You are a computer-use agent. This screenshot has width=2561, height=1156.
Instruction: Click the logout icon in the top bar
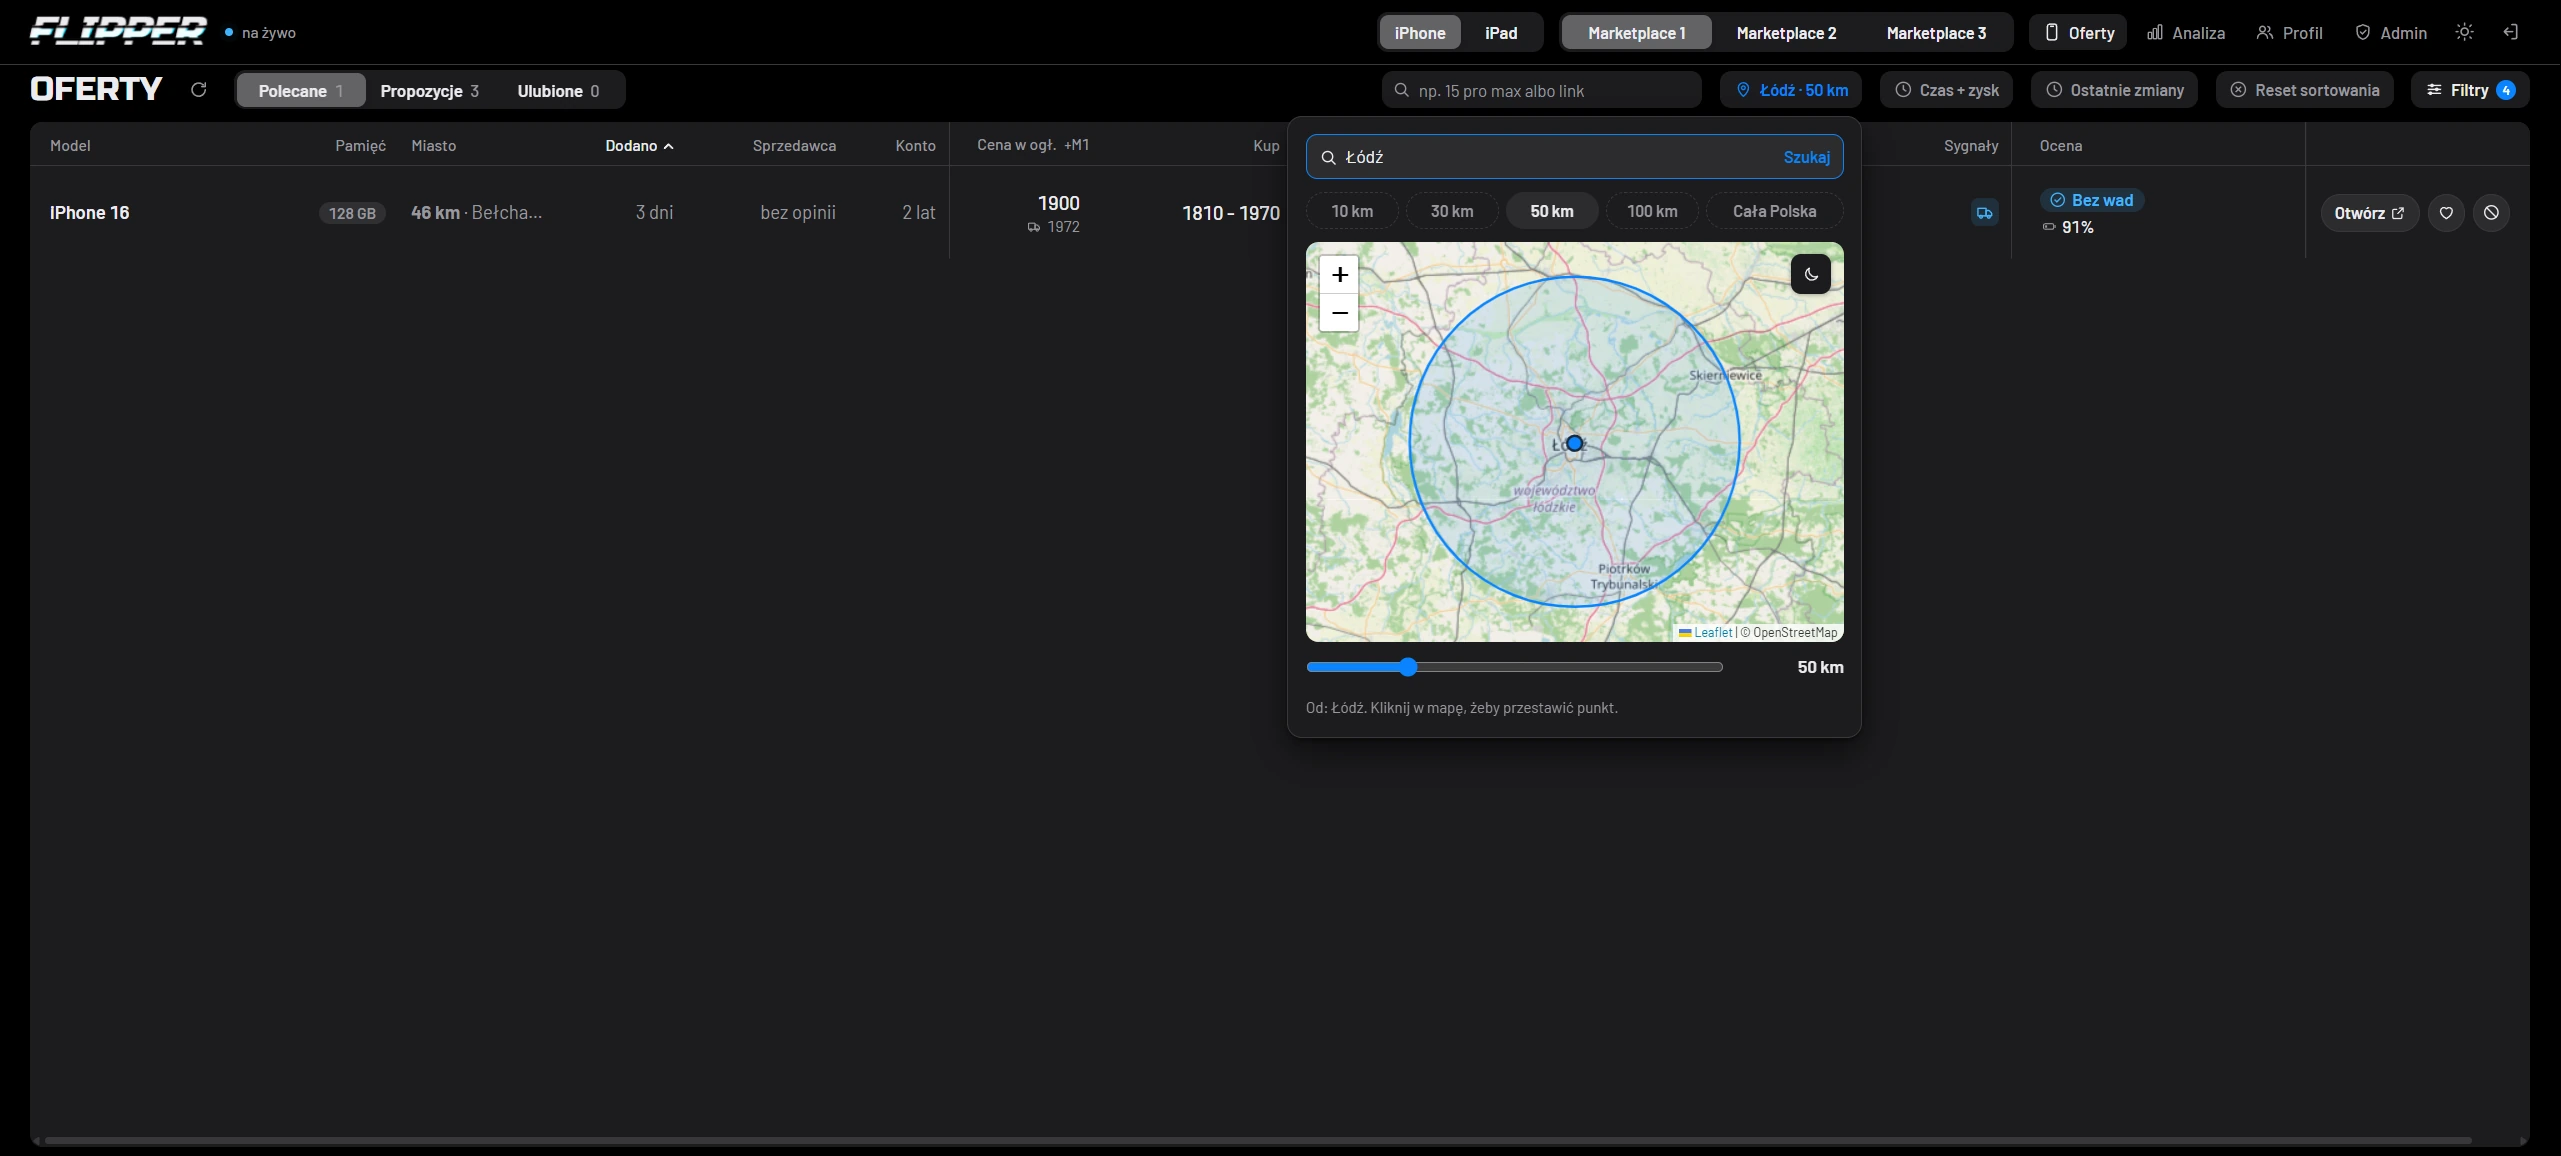click(2510, 32)
